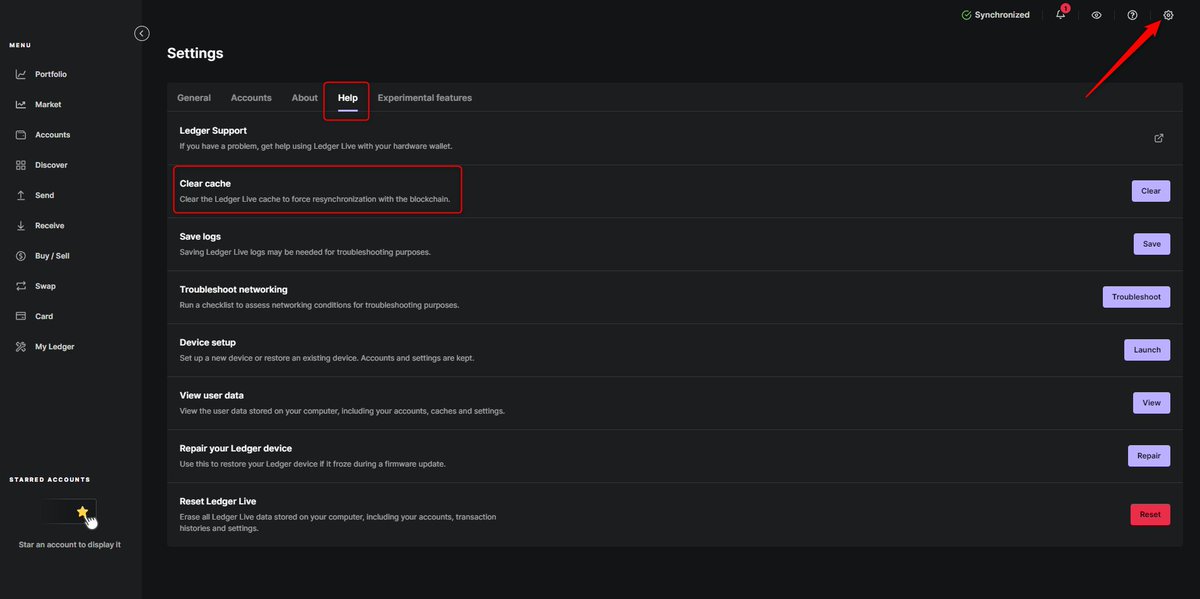Switch to the About tab
Viewport: 1200px width, 599px height.
[305, 98]
